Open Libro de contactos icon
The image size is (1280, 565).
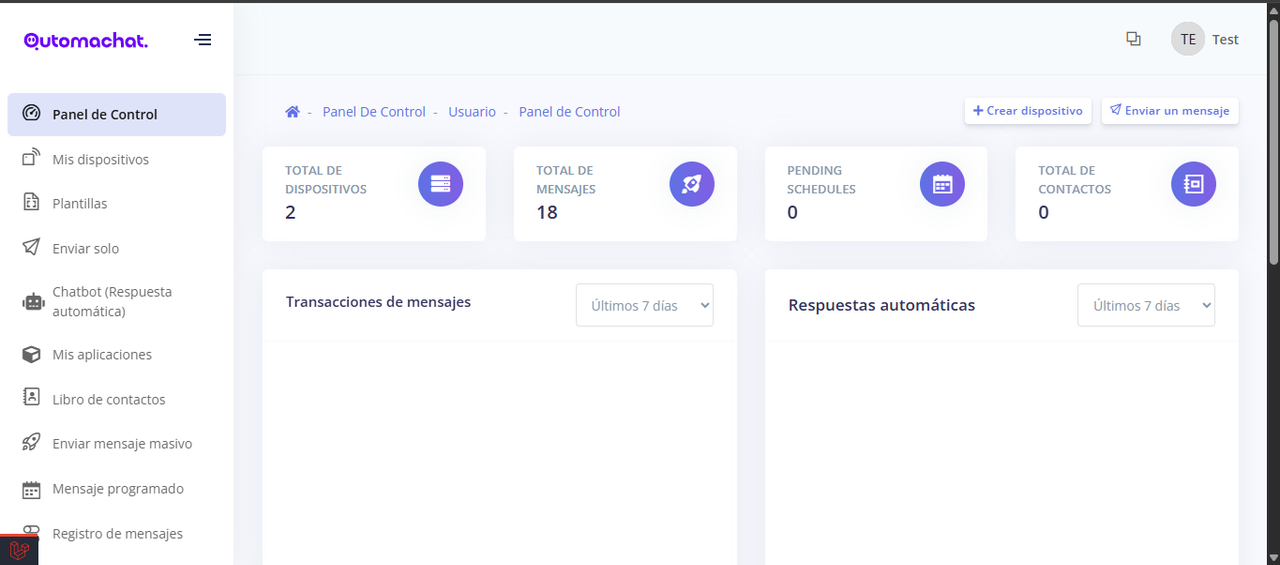tap(31, 398)
